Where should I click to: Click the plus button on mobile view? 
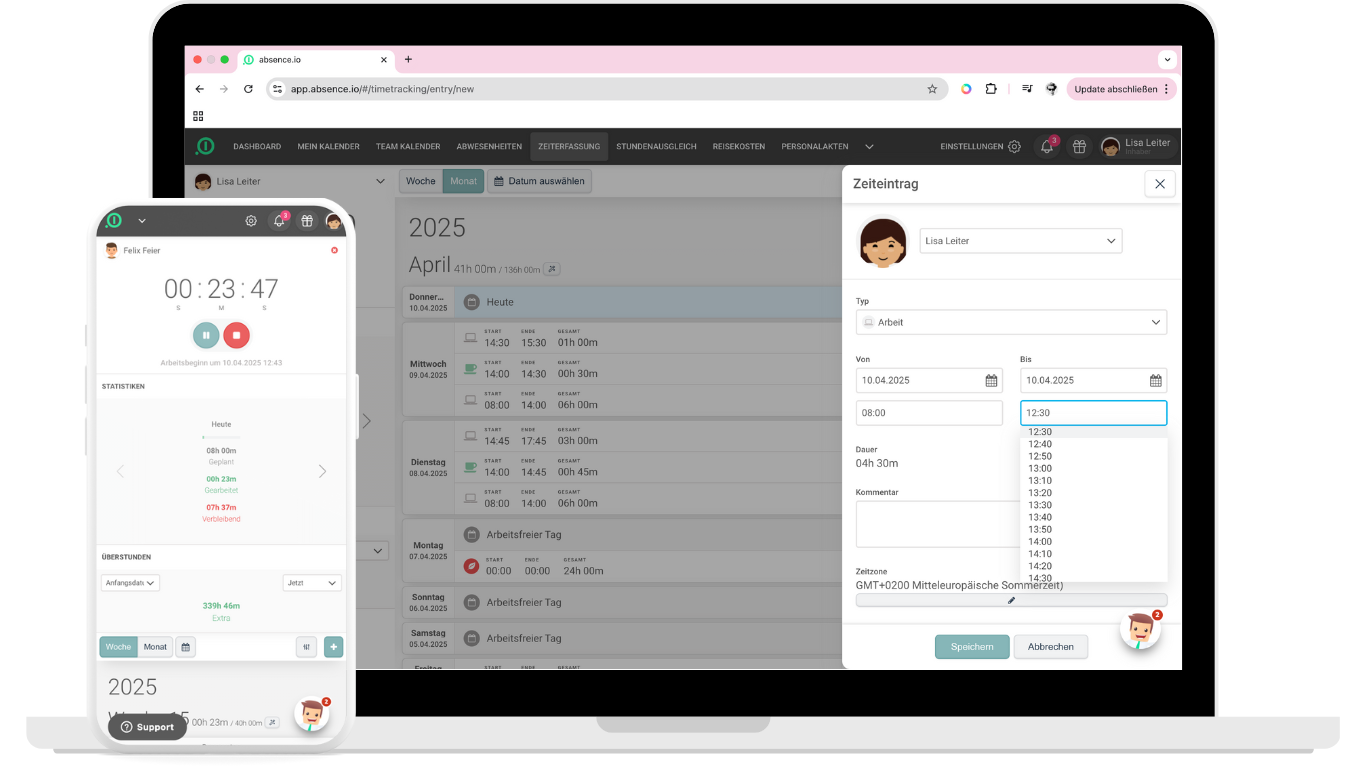(333, 647)
